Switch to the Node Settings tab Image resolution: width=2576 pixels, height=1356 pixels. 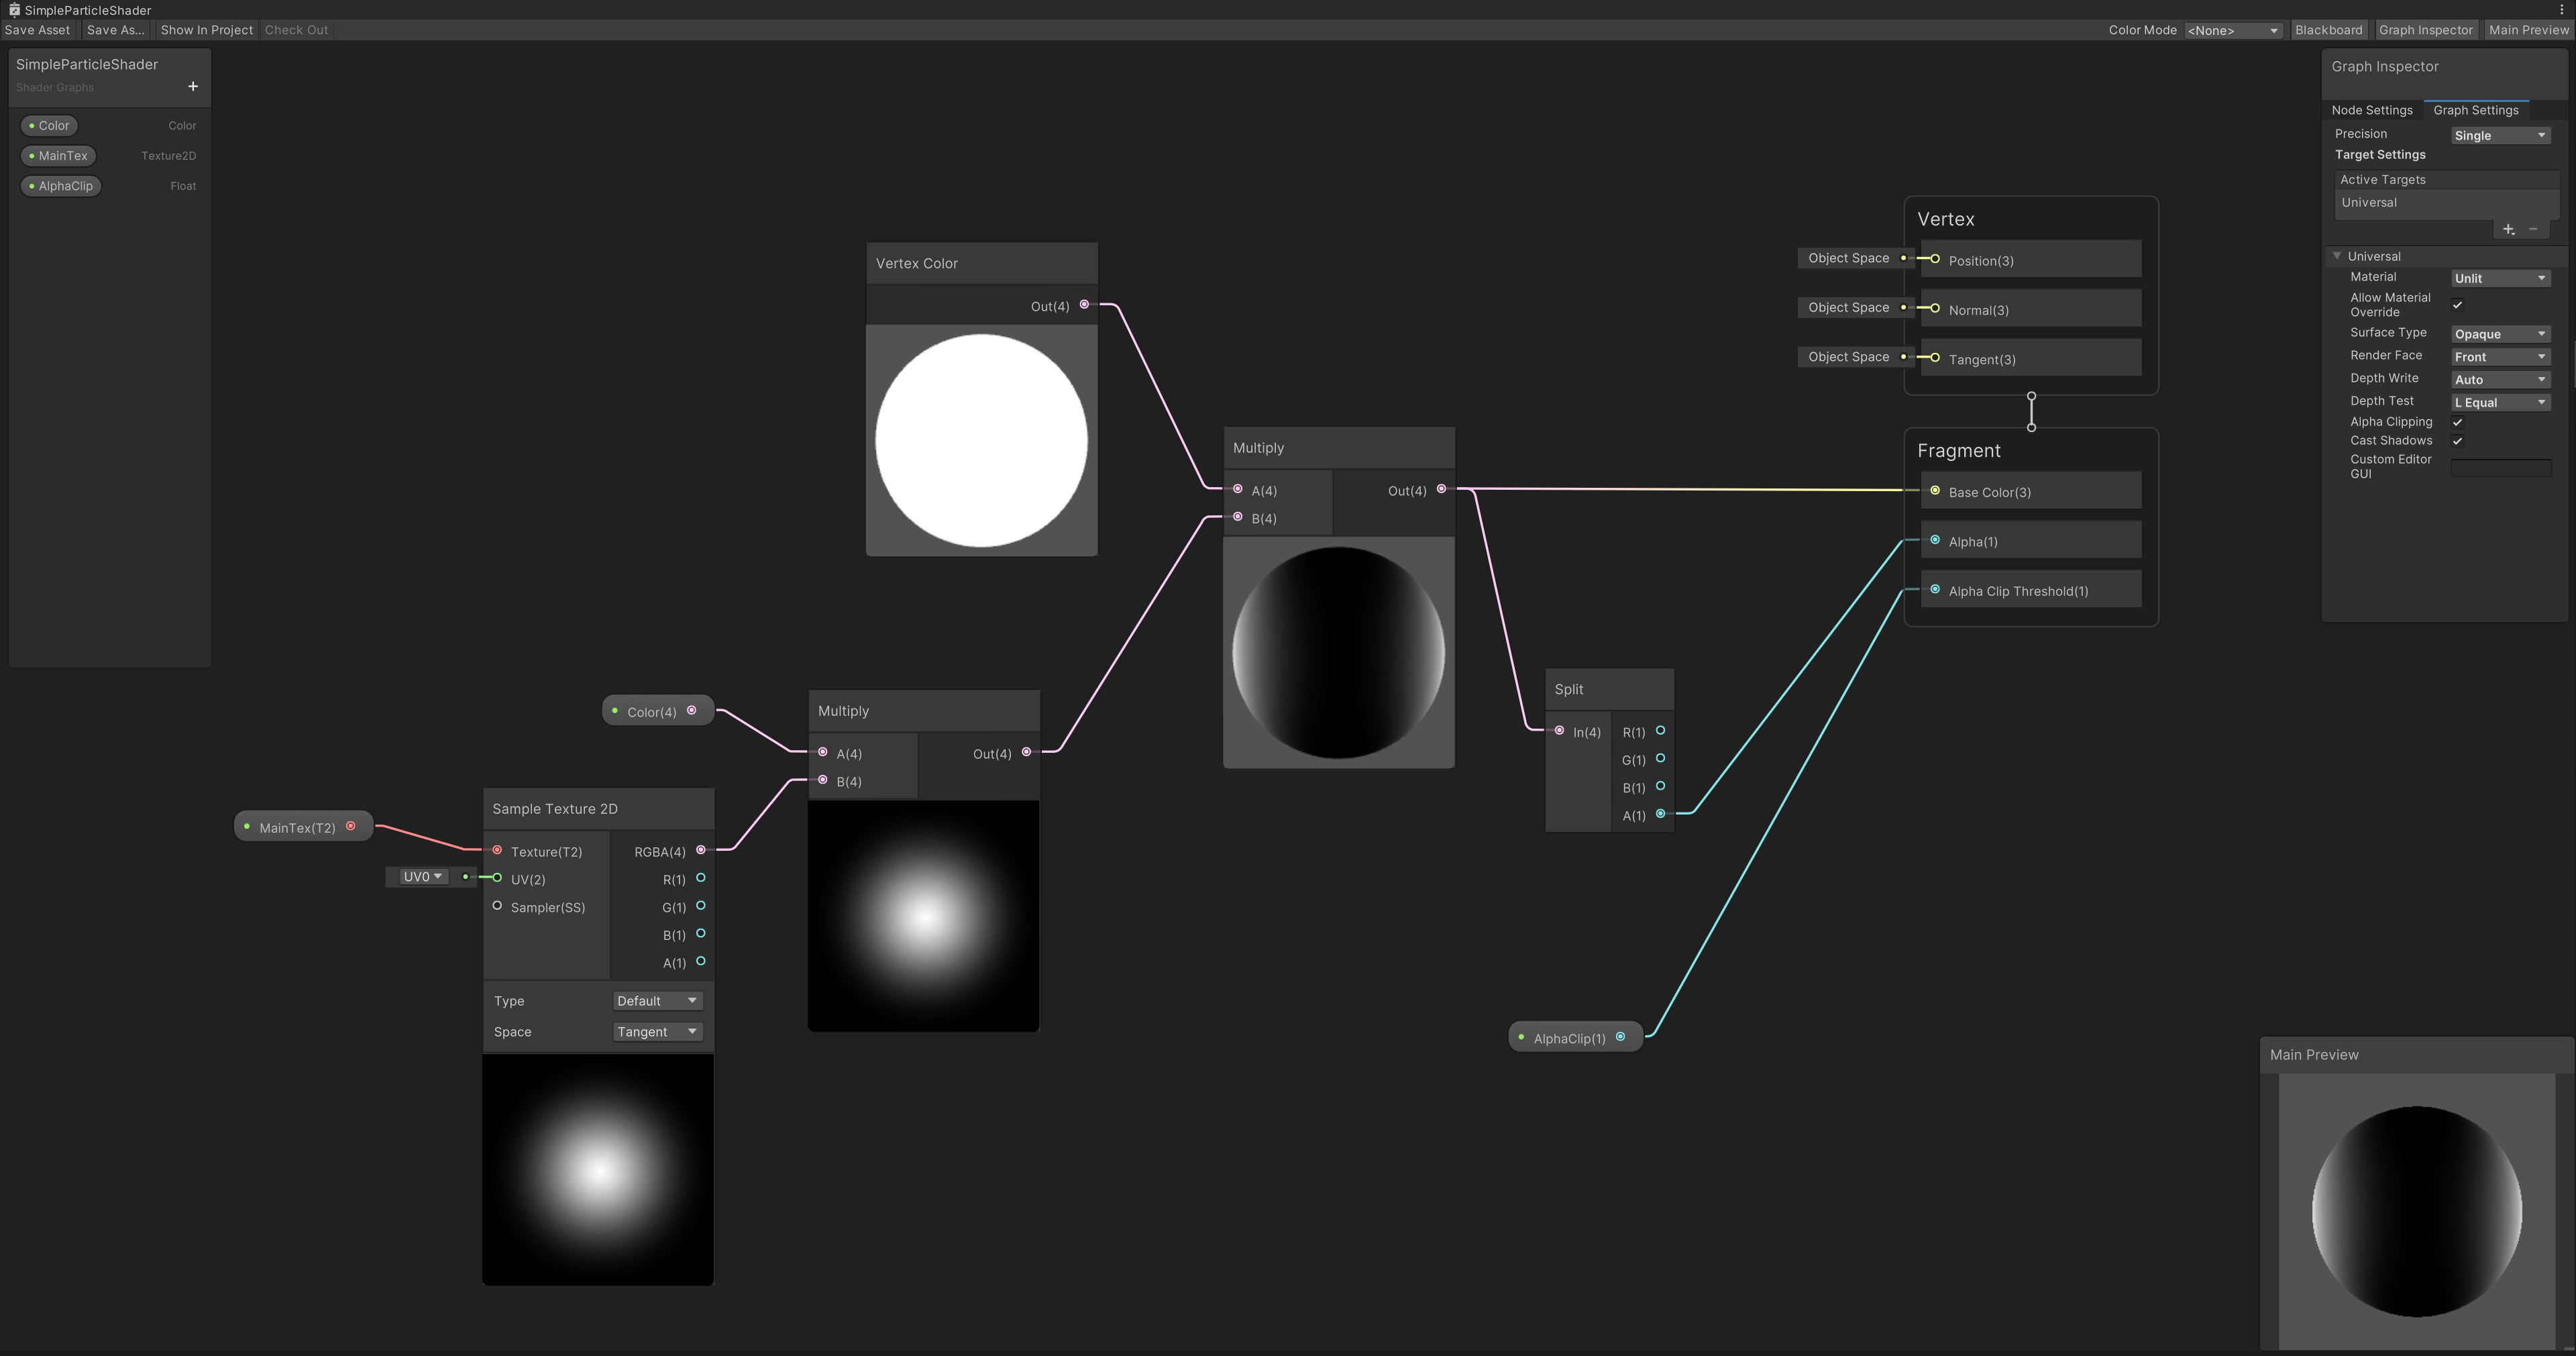point(2372,110)
